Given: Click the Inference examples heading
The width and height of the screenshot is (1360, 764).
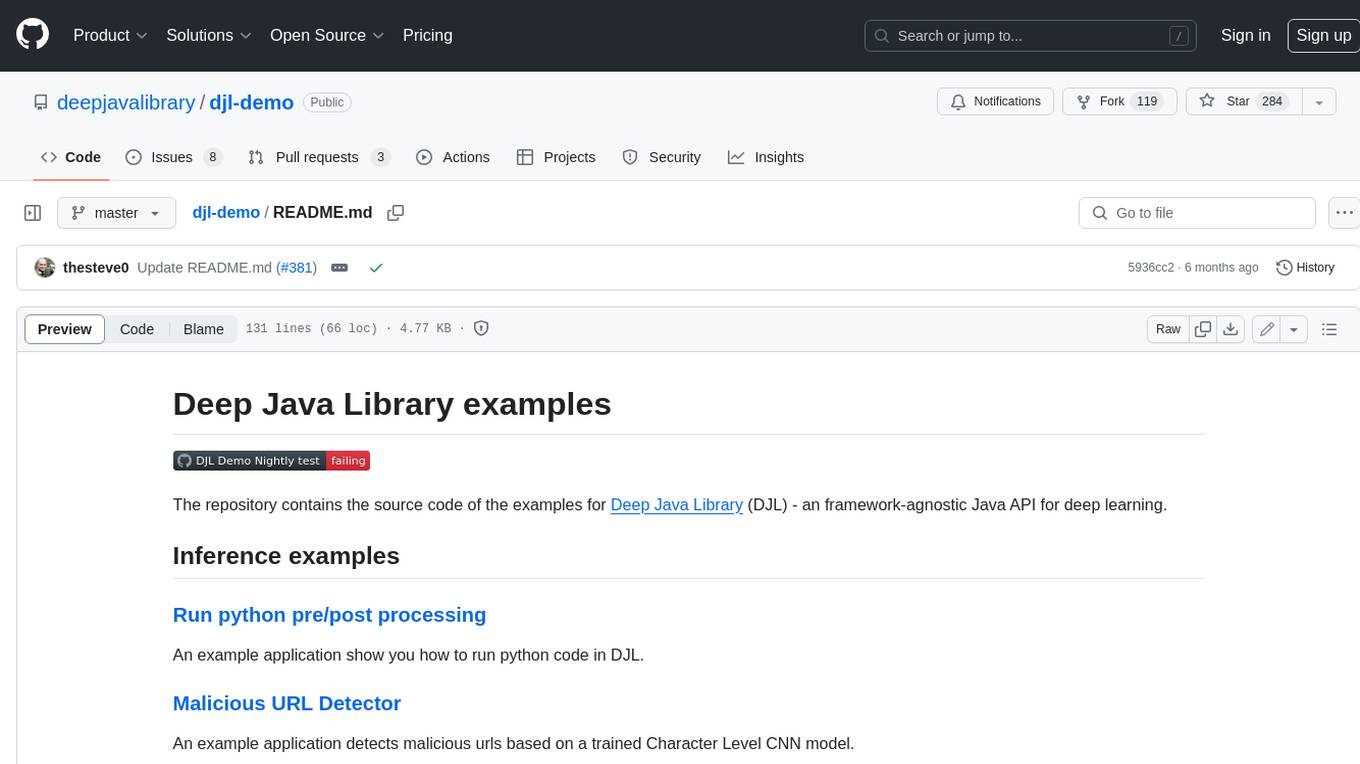Looking at the screenshot, I should pos(286,556).
